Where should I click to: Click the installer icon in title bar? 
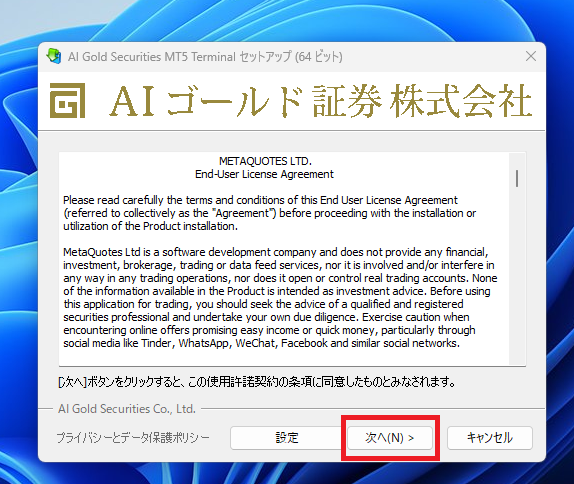click(x=54, y=56)
